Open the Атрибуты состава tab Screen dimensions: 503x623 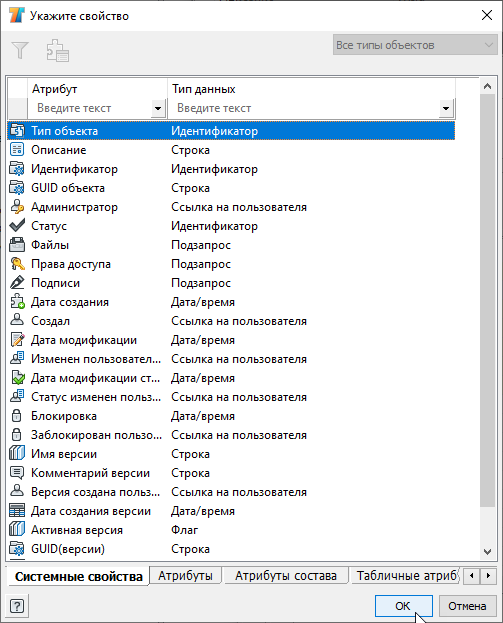point(285,575)
